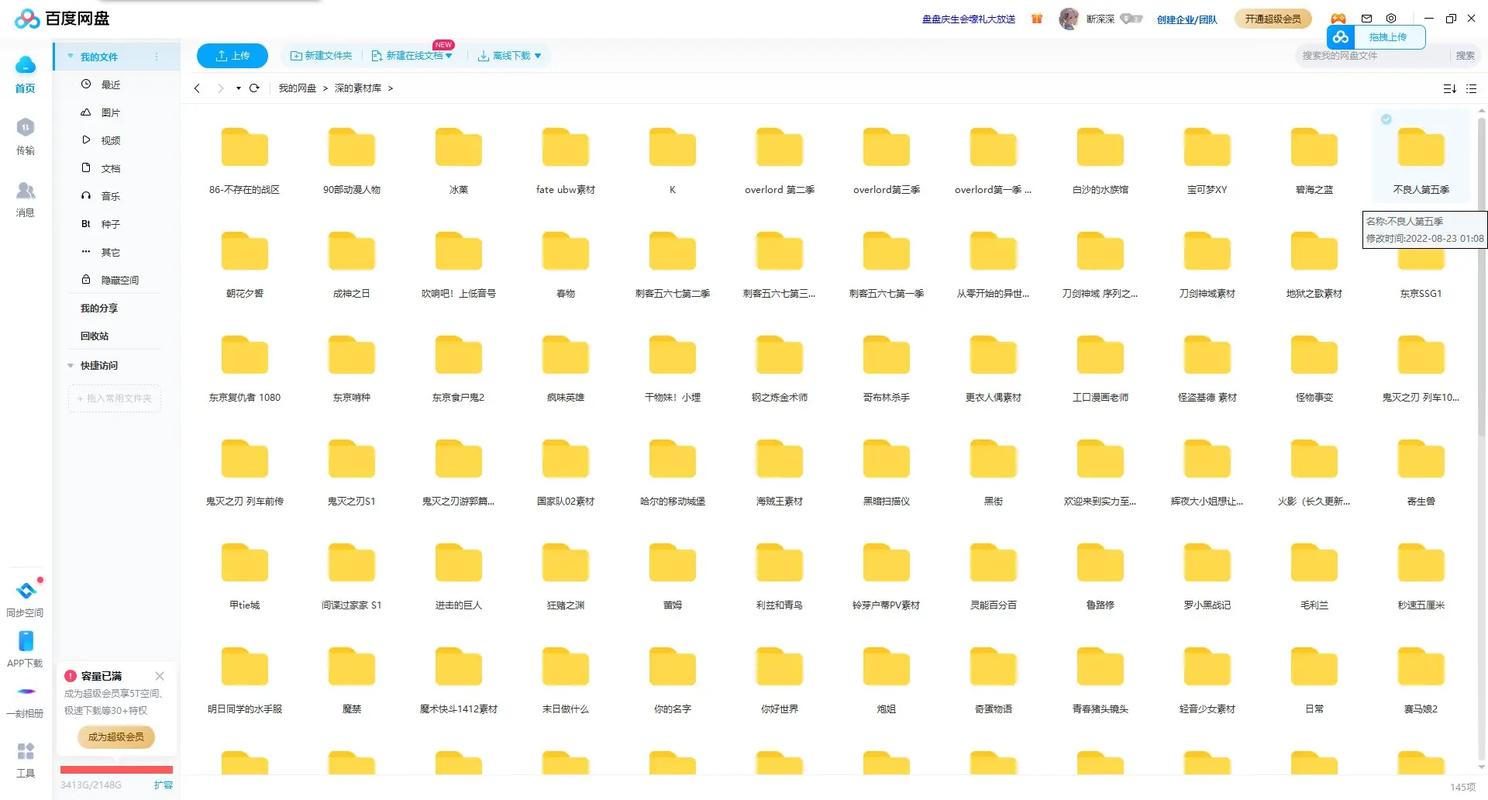Click the 开通超级会员 button
Viewport: 1488px width, 800px height.
(x=1273, y=18)
